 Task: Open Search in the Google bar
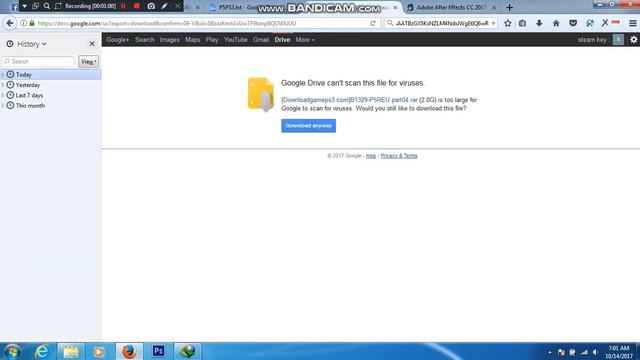click(x=144, y=40)
